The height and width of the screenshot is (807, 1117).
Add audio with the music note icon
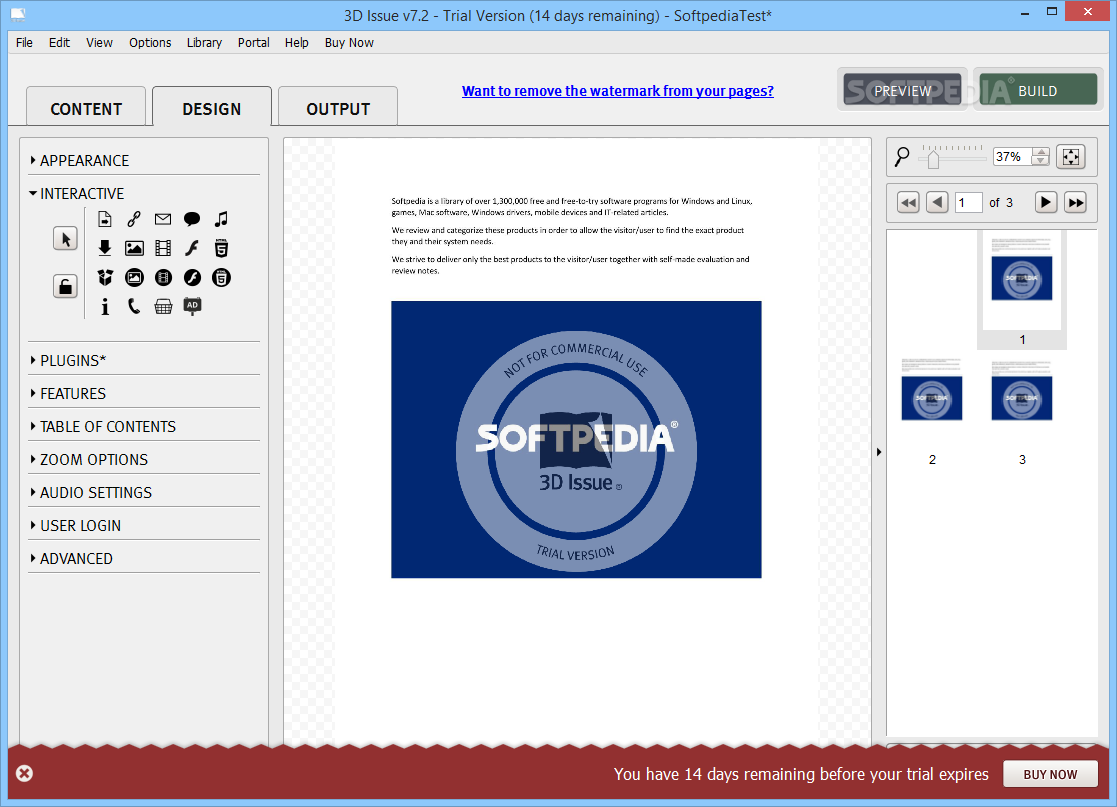[x=222, y=219]
